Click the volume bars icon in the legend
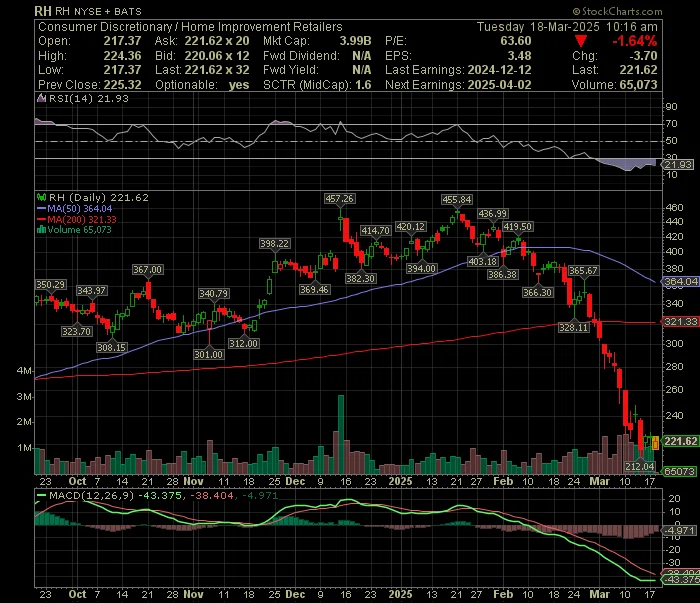The width and height of the screenshot is (700, 603). tap(42, 230)
